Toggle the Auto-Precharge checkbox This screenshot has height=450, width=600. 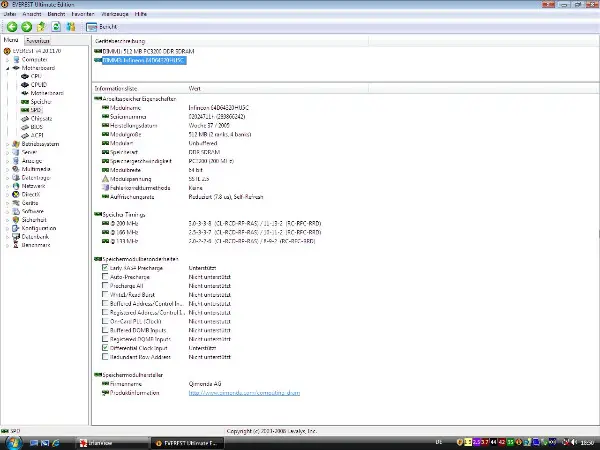(x=106, y=277)
